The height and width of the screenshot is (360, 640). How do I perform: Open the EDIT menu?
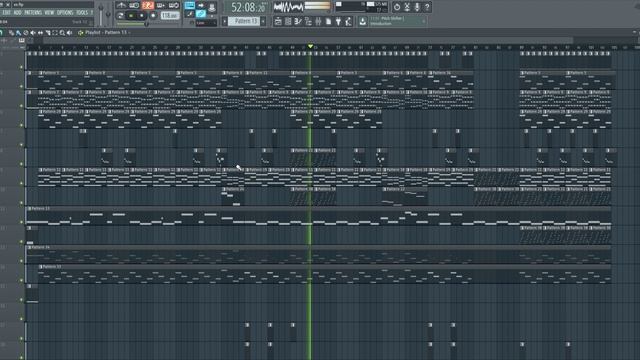pyautogui.click(x=7, y=13)
